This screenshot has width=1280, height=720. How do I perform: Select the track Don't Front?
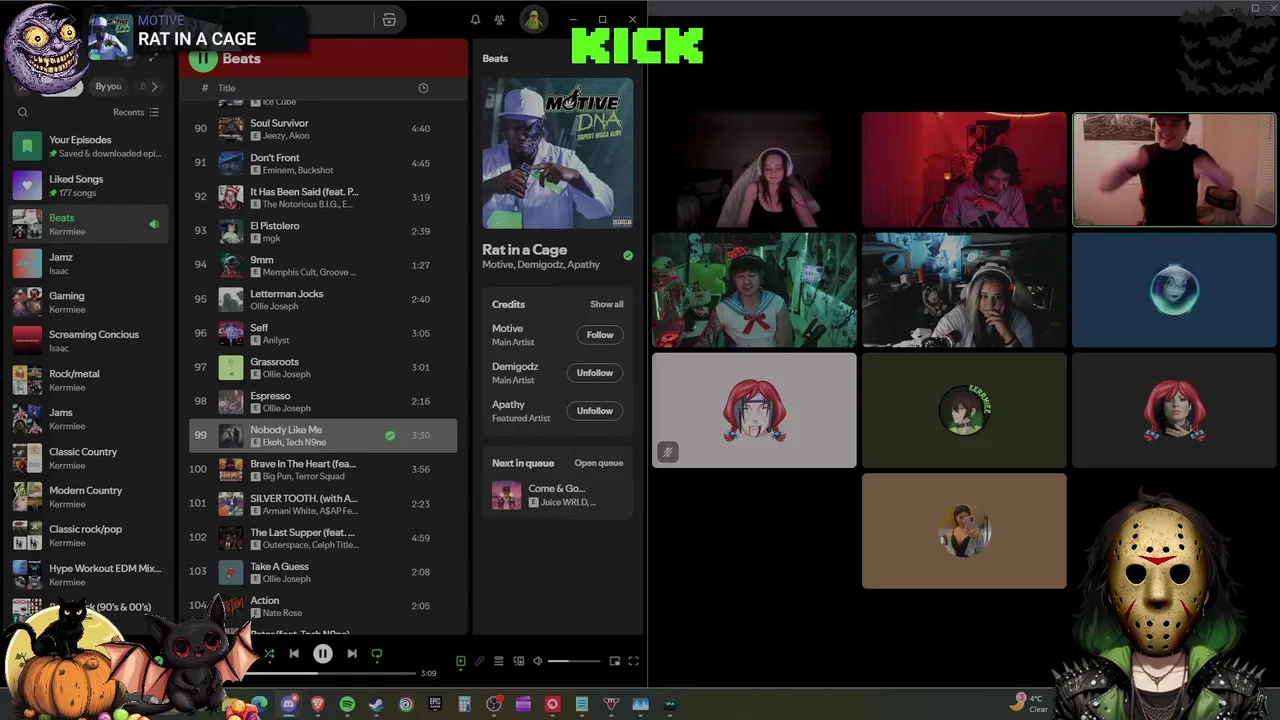point(323,163)
